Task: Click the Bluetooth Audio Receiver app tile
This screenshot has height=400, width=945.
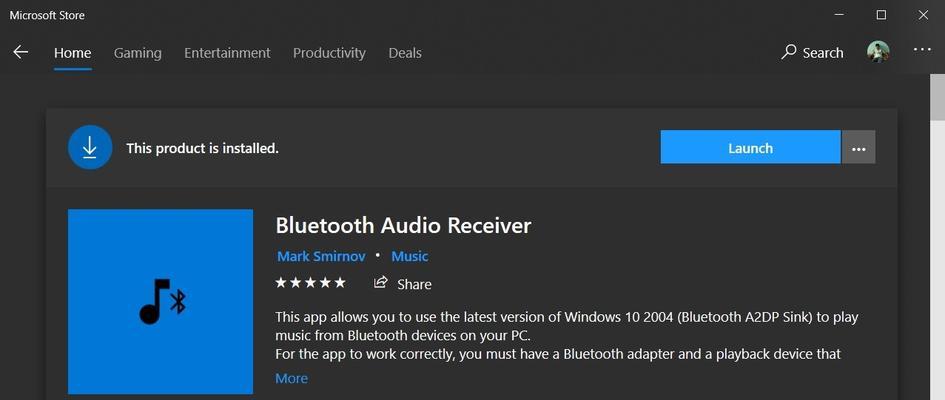Action: coord(160,301)
